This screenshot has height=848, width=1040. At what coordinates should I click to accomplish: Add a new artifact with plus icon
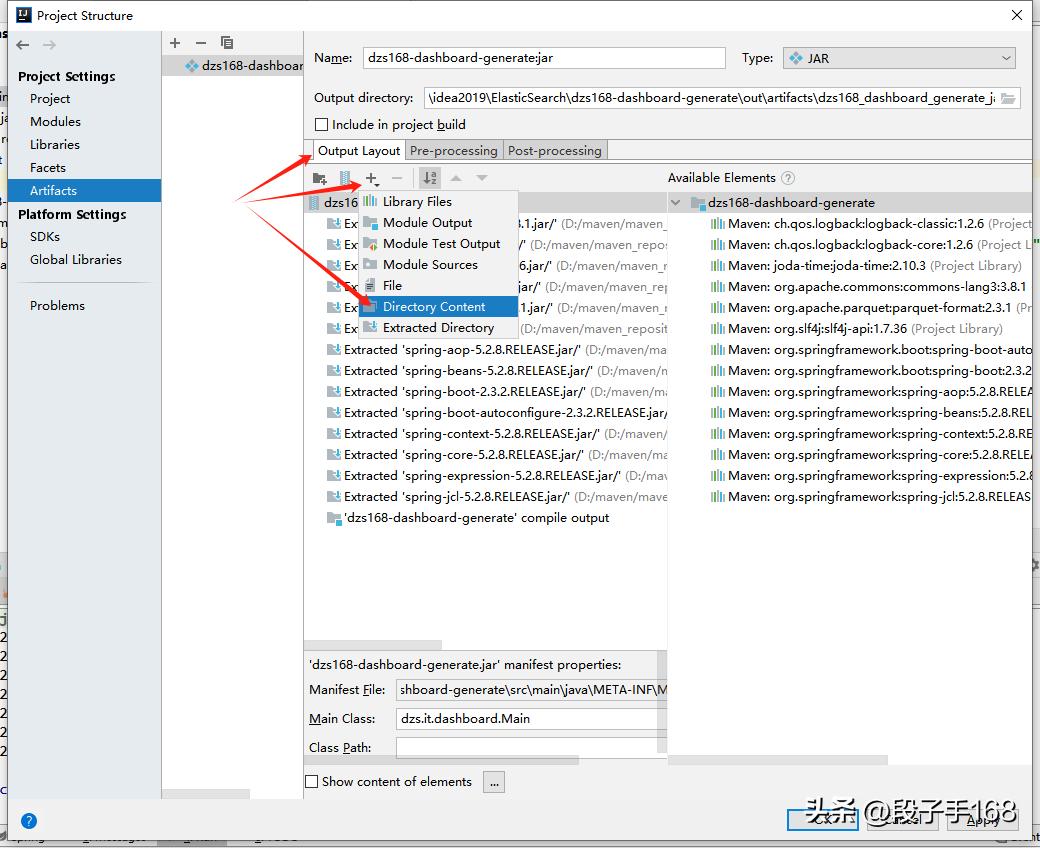click(x=175, y=43)
